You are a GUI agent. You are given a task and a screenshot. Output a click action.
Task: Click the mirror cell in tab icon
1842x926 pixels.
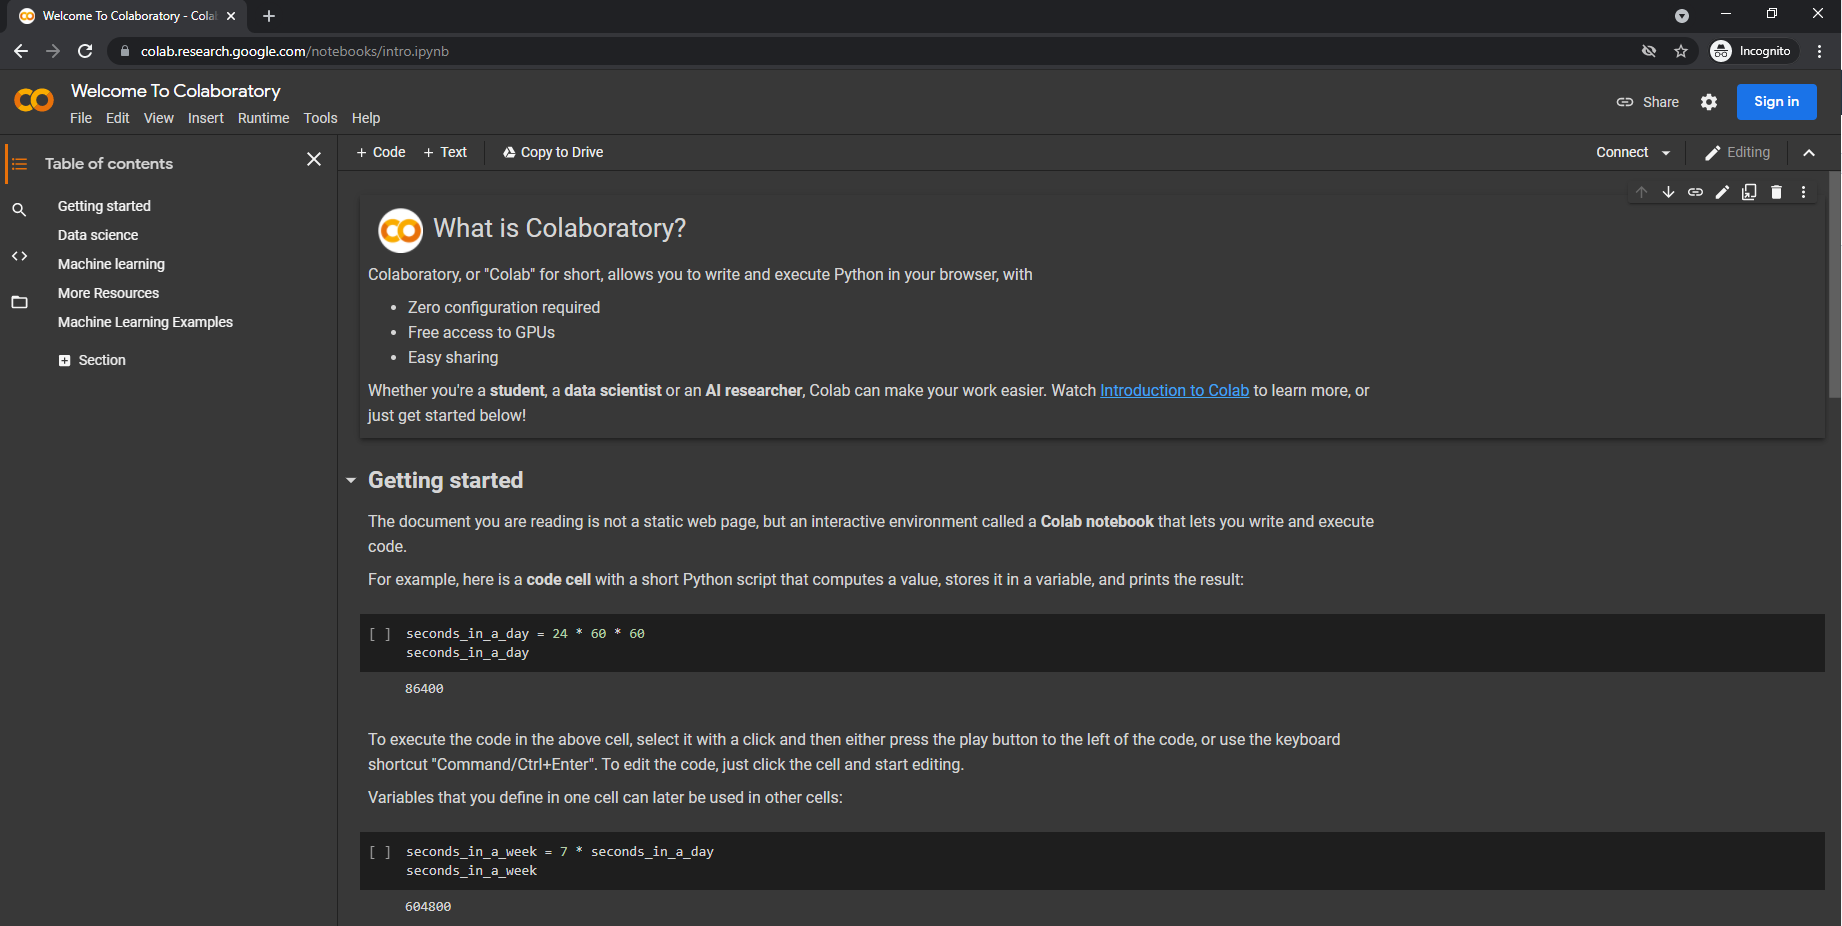[x=1749, y=192]
